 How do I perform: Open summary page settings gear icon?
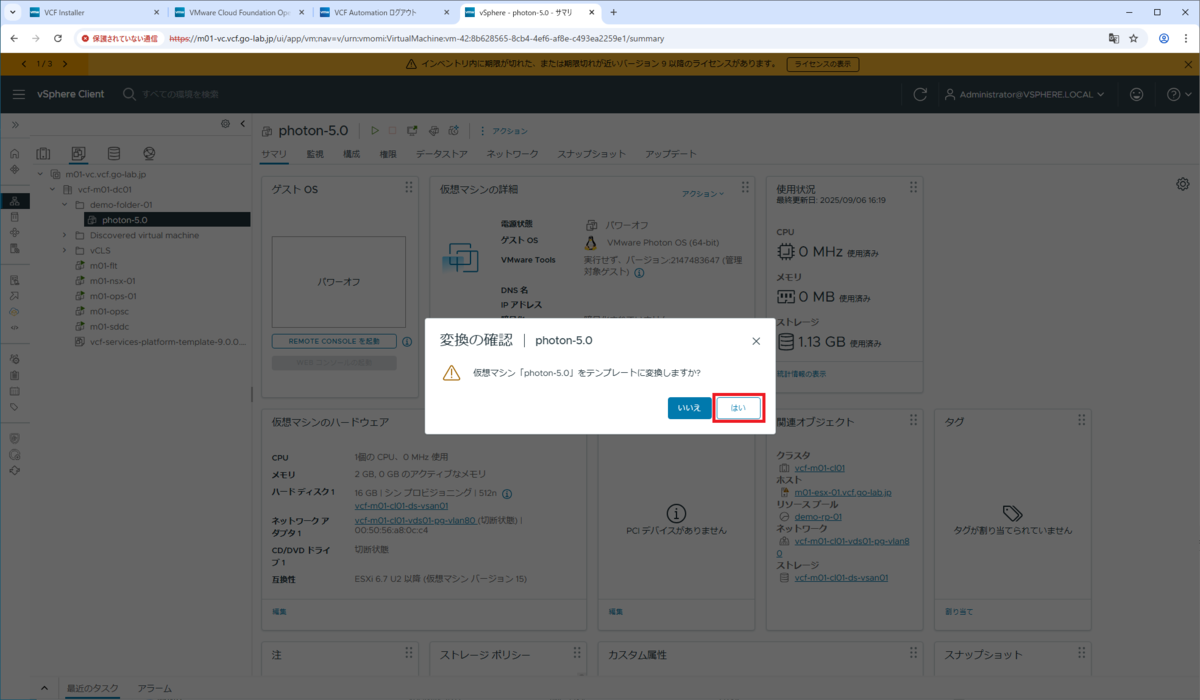(x=1183, y=184)
